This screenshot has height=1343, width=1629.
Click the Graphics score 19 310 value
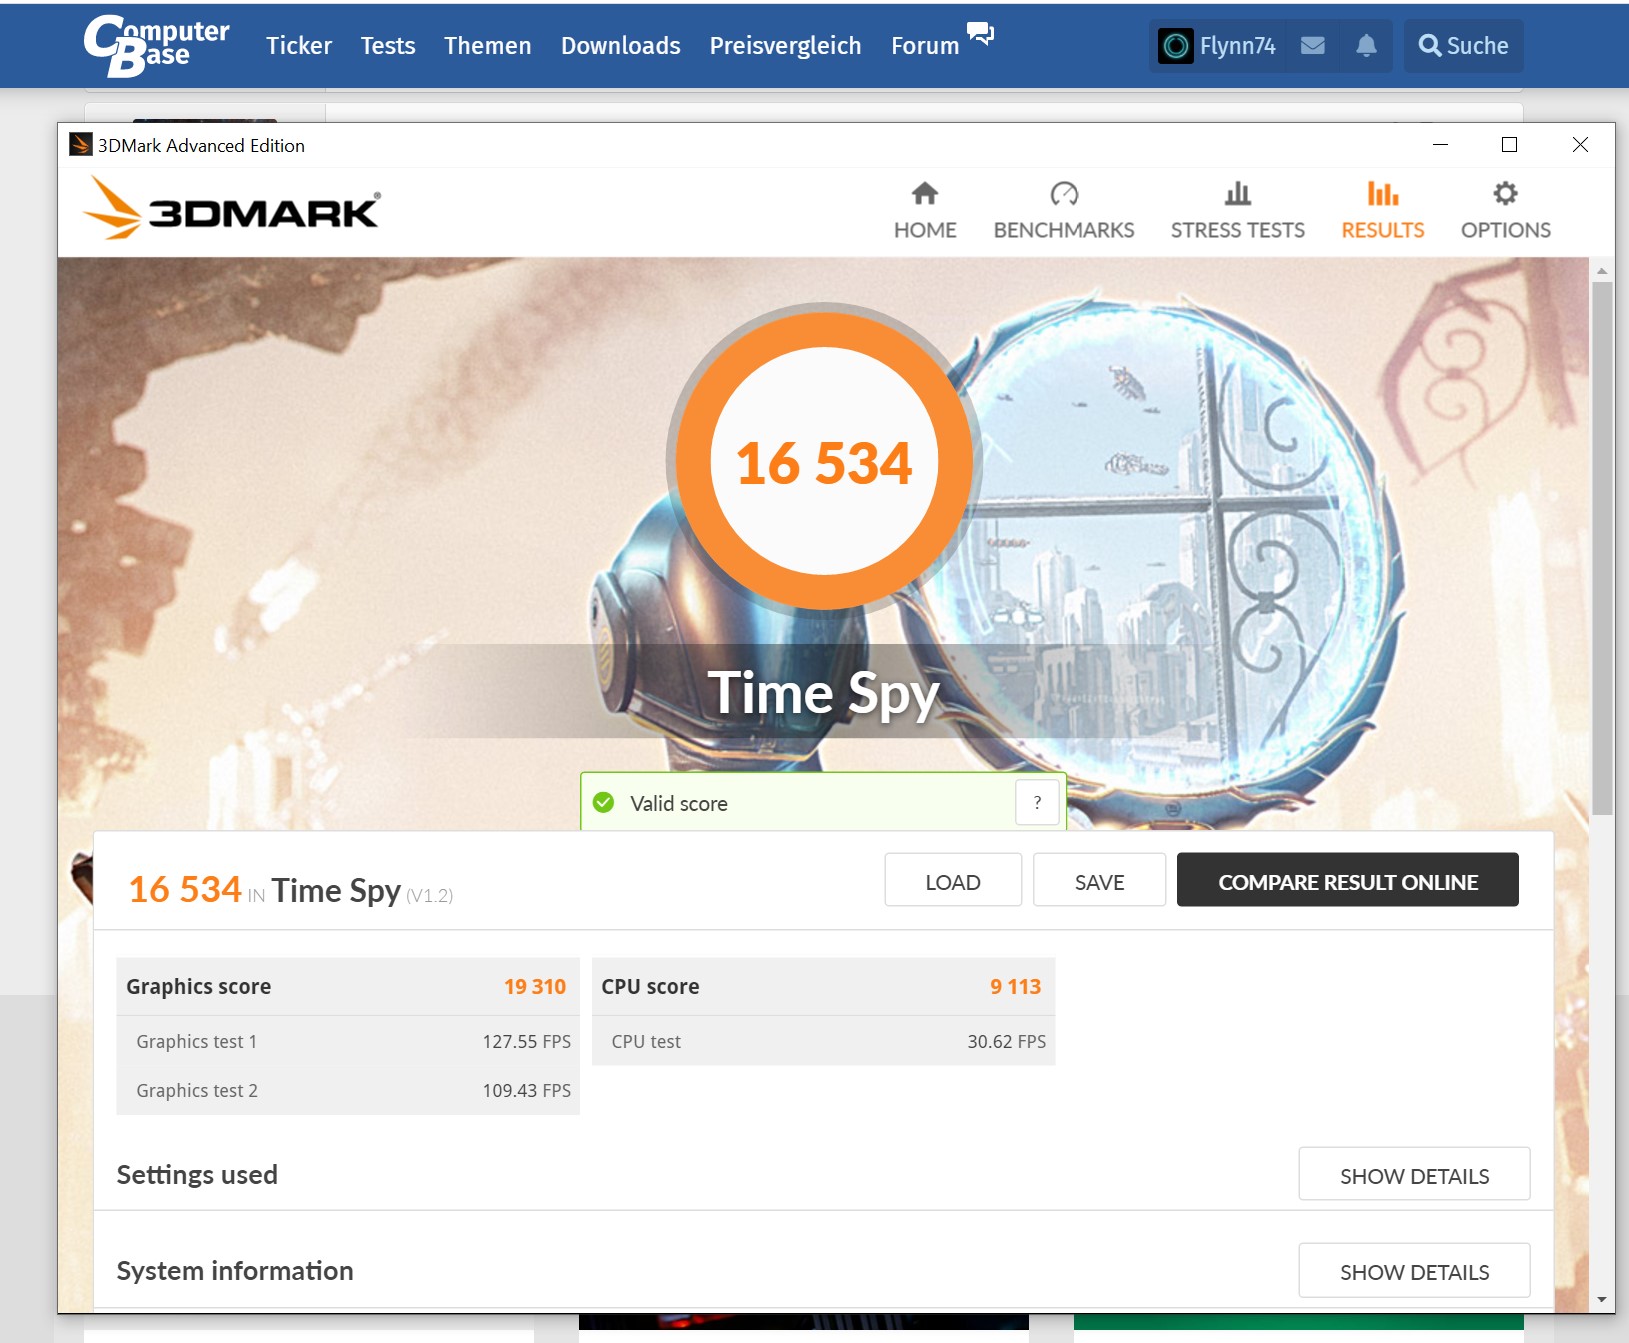pyautogui.click(x=535, y=987)
